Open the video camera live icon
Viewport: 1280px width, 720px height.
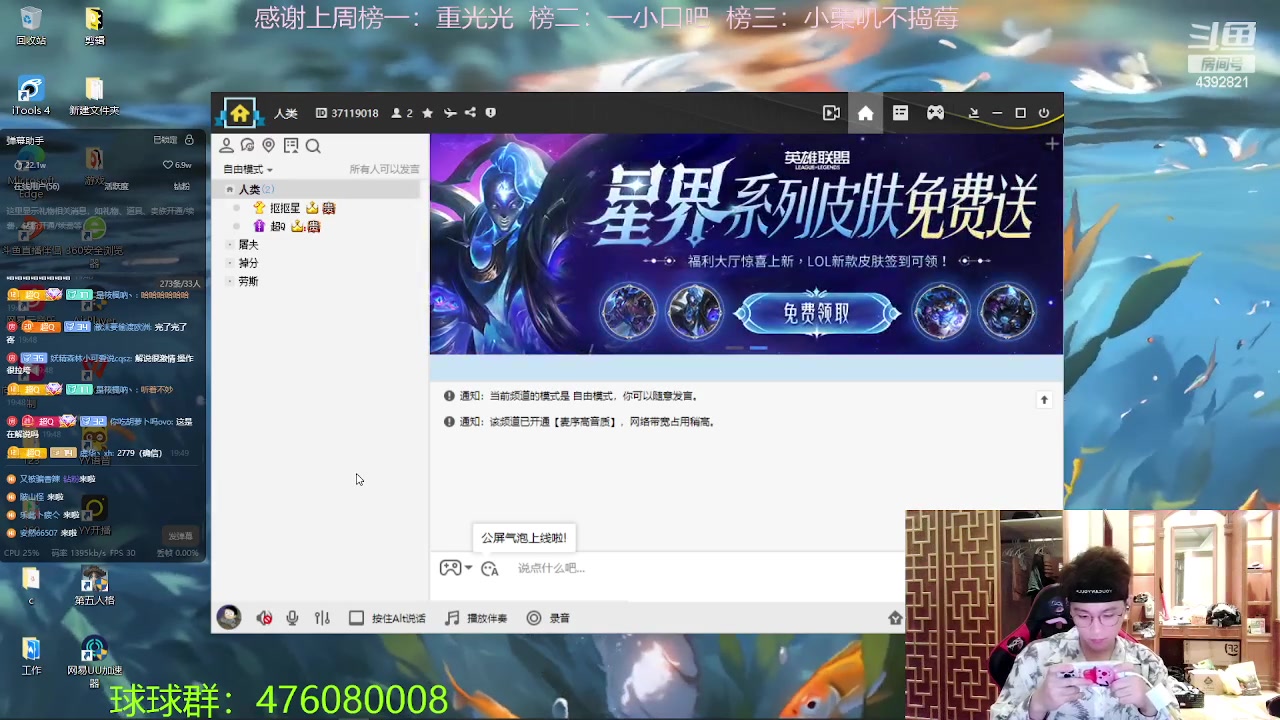[831, 113]
